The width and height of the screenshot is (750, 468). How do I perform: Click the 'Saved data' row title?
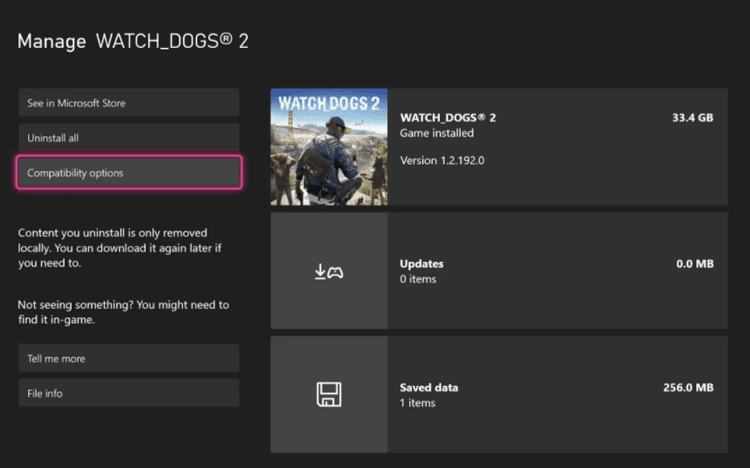pos(429,387)
